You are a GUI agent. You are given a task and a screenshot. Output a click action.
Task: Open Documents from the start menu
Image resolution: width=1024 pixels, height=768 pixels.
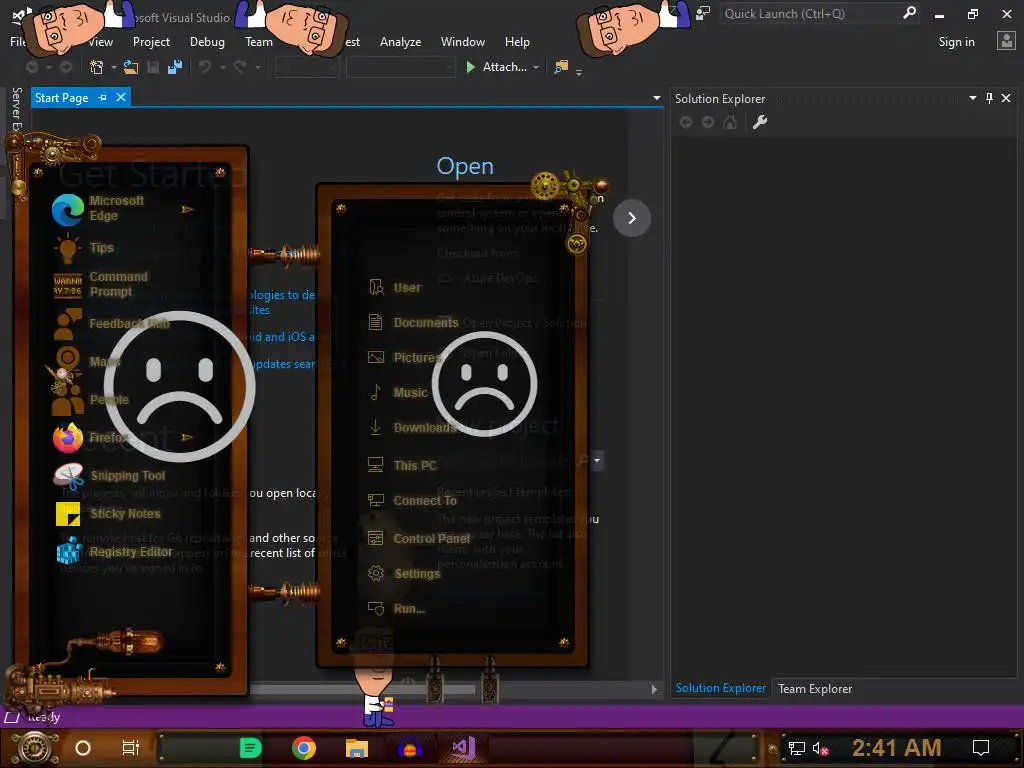point(413,323)
